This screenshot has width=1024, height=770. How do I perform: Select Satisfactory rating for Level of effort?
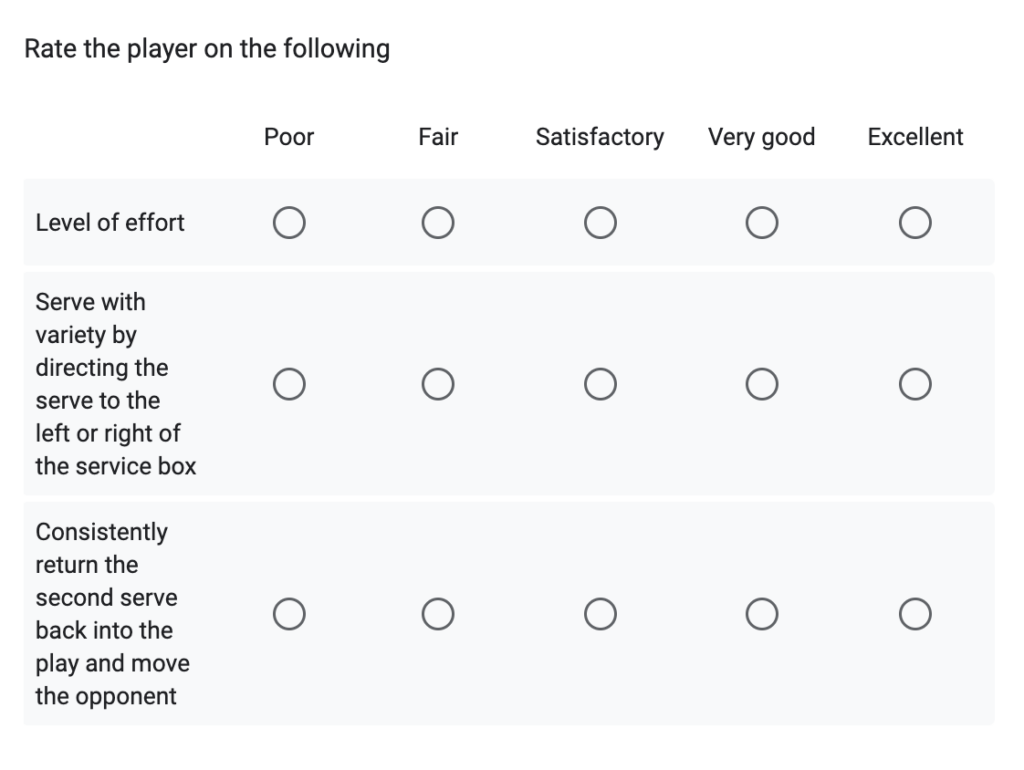(x=600, y=222)
